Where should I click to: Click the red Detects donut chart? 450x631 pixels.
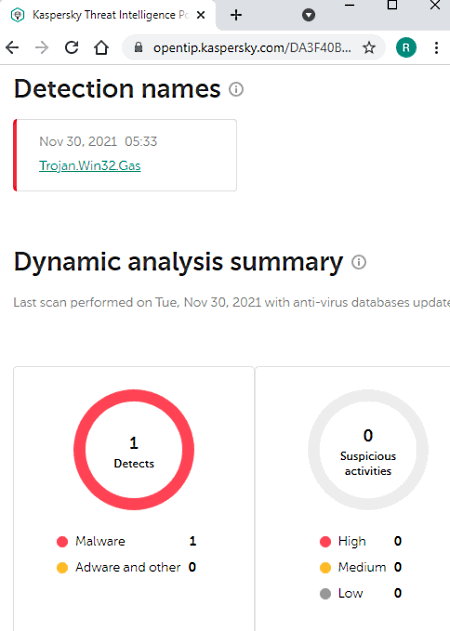(134, 450)
